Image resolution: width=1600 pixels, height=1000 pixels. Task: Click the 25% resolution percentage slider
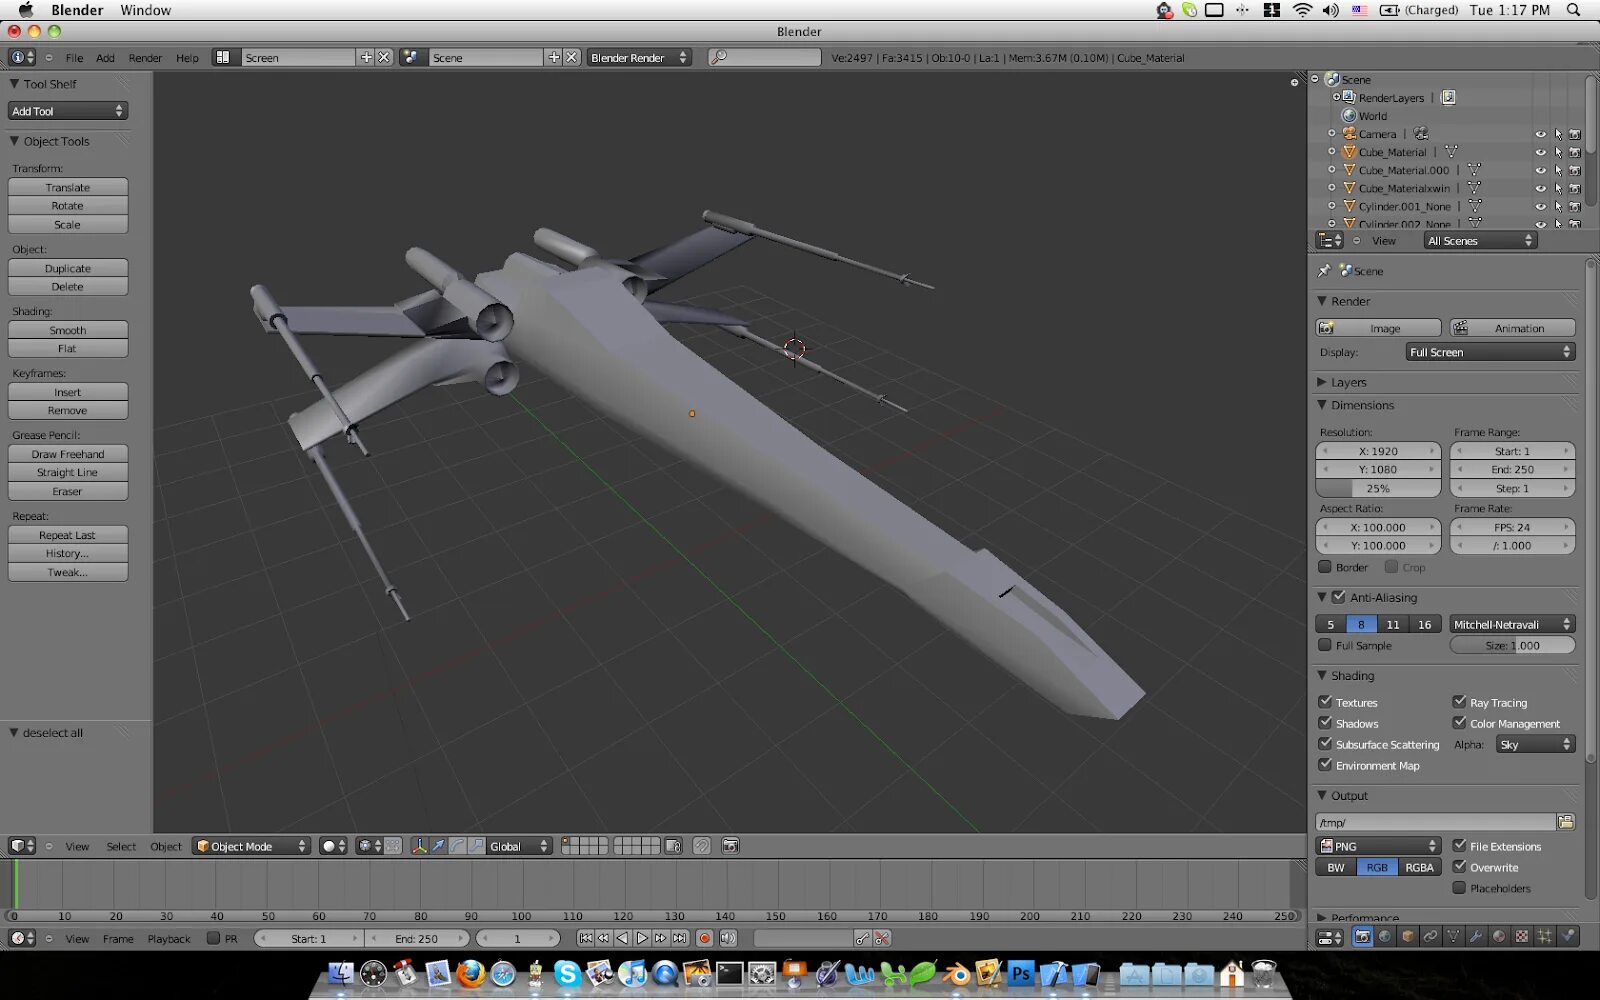[x=1378, y=488]
